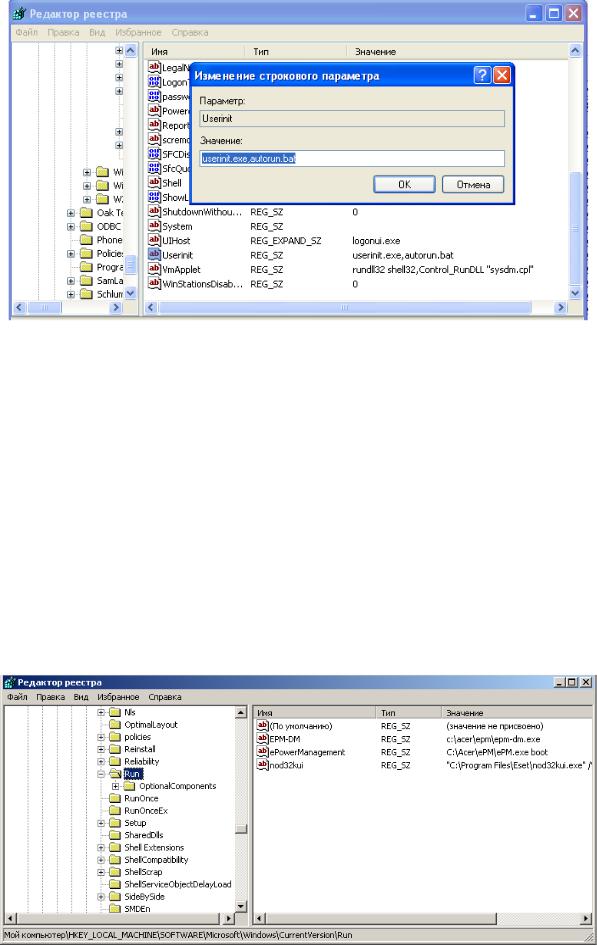Select the UIHost value icon
Image resolution: width=597 pixels, height=946 pixels.
(x=154, y=240)
